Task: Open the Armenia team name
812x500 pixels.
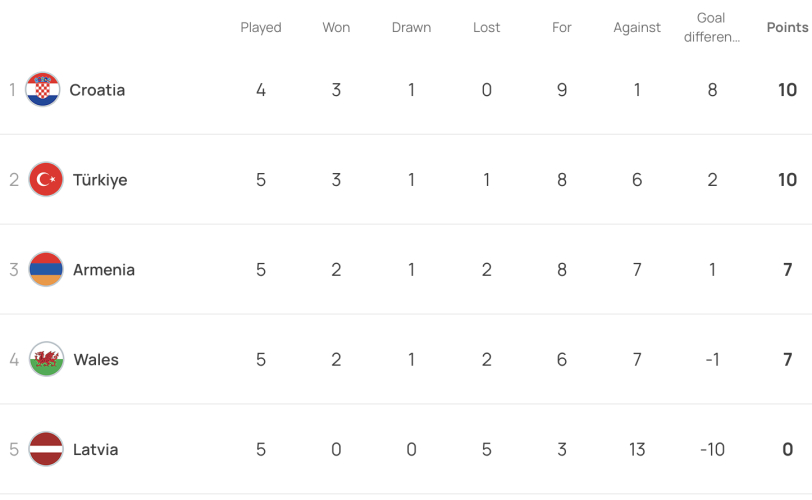Action: pos(104,270)
